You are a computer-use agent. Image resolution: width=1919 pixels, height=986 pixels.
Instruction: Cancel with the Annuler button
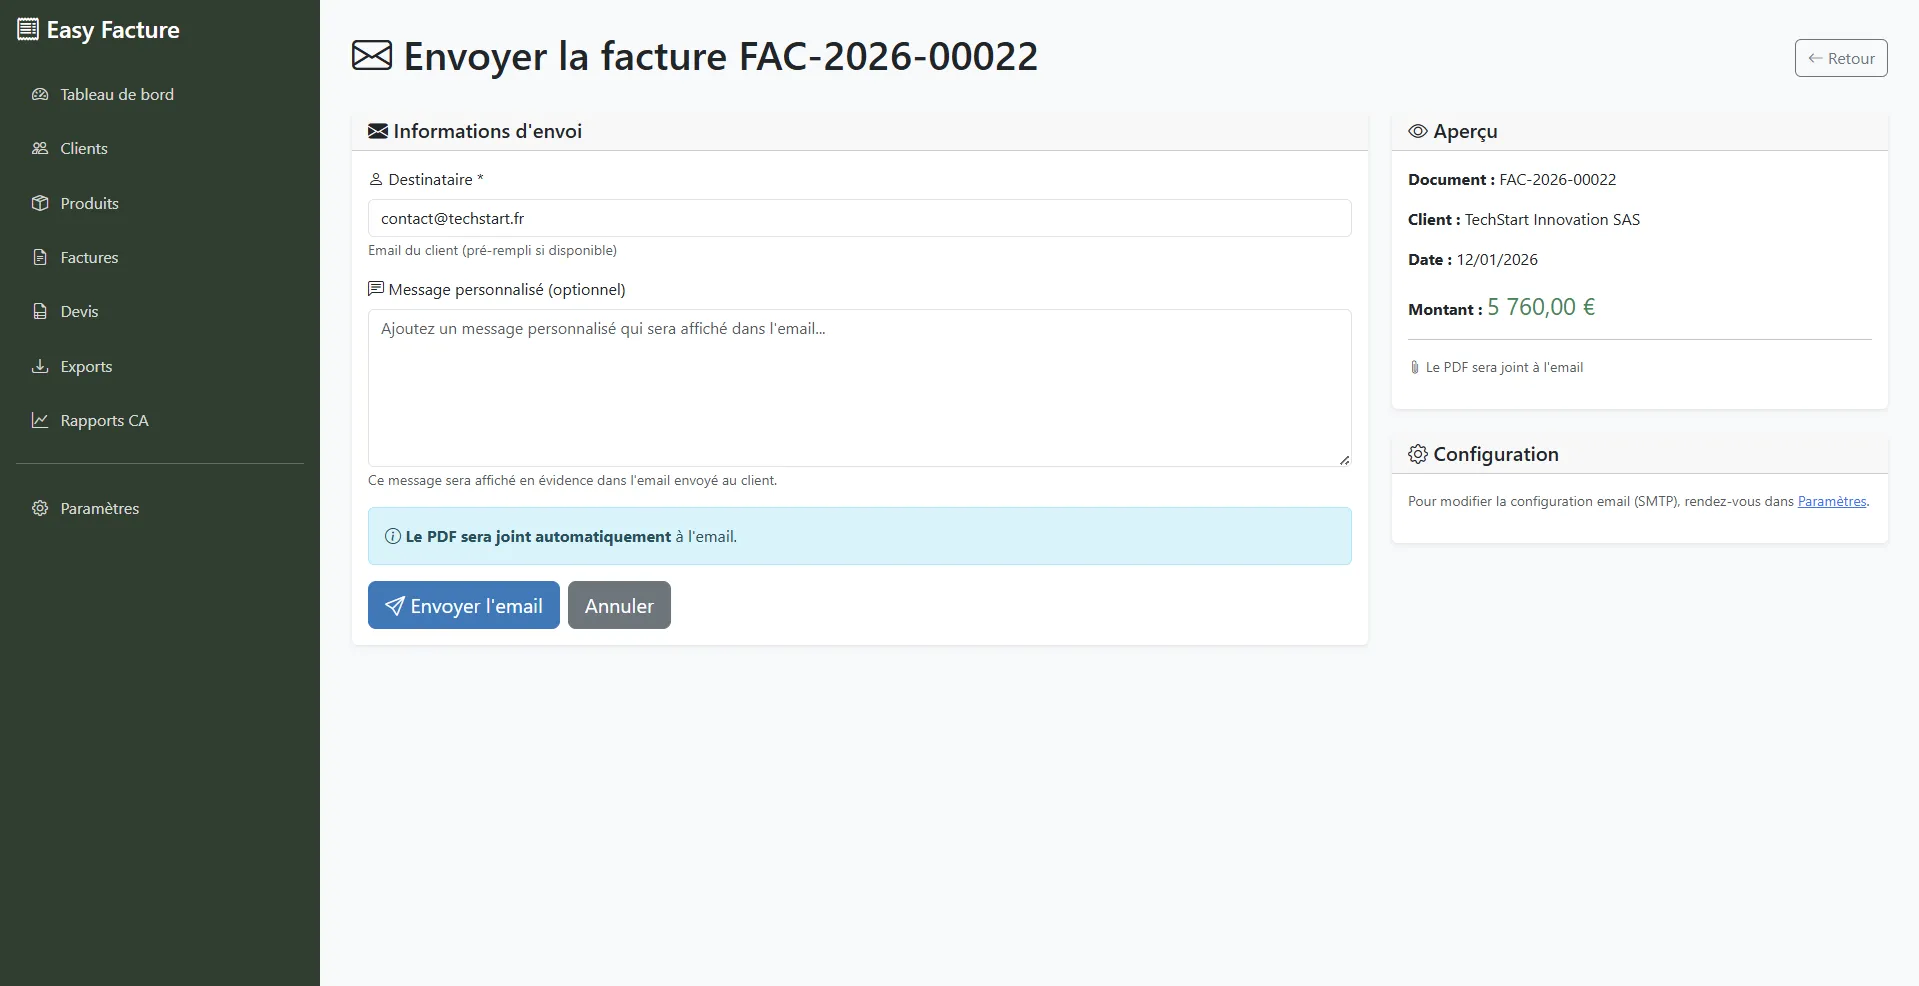(619, 606)
